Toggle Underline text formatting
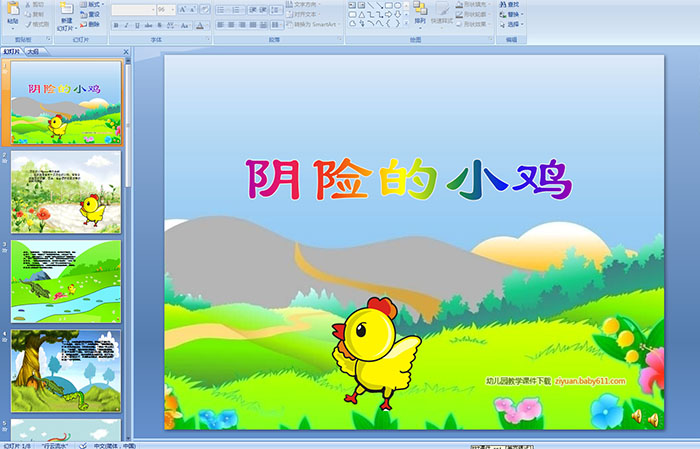The image size is (700, 449). (136, 25)
